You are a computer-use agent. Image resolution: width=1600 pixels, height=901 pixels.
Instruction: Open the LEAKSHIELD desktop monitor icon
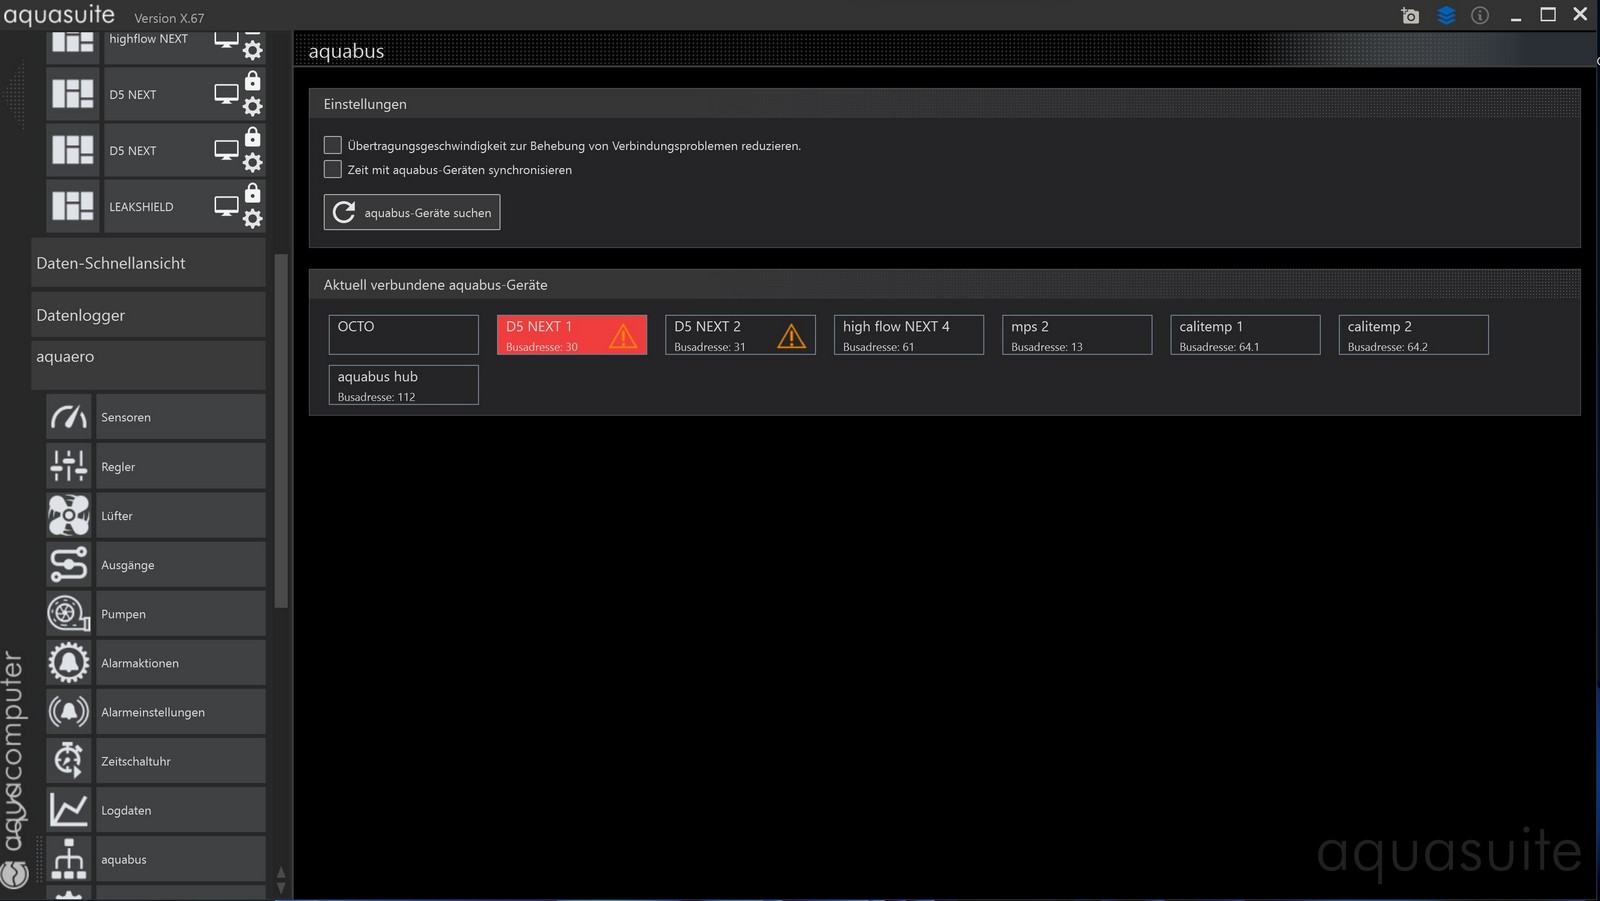pos(227,206)
